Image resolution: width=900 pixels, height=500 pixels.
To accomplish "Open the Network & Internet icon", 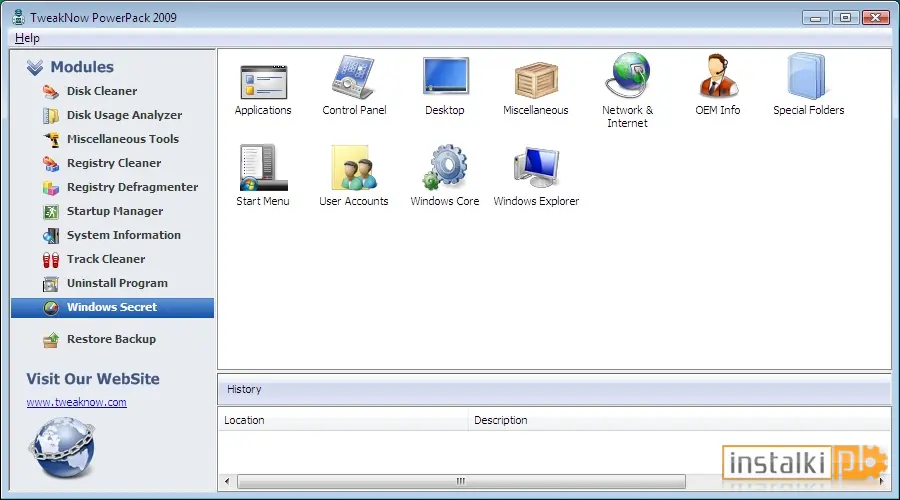I will [627, 75].
